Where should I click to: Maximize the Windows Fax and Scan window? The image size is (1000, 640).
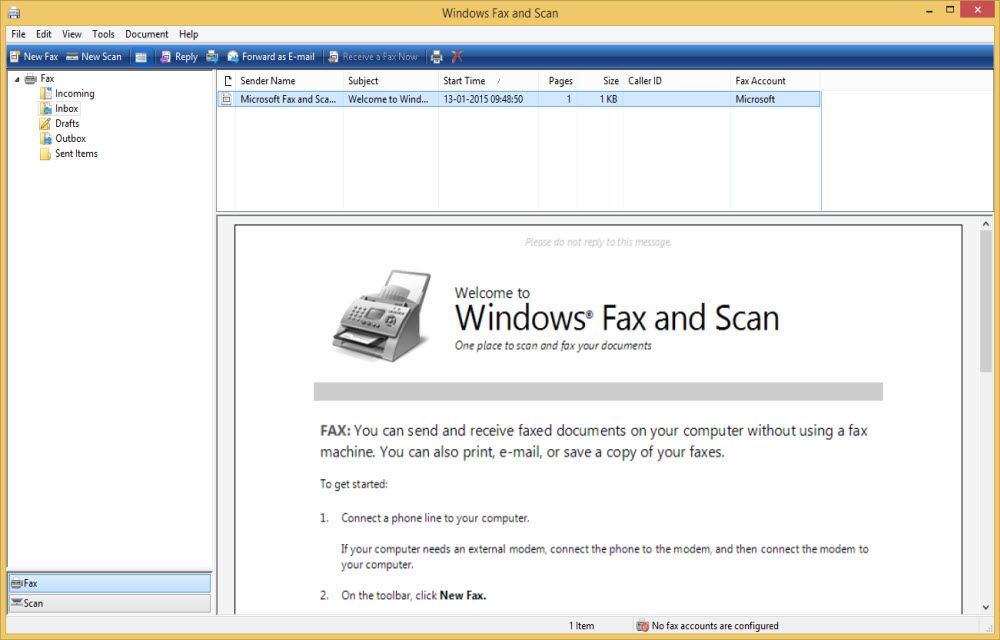tap(950, 11)
